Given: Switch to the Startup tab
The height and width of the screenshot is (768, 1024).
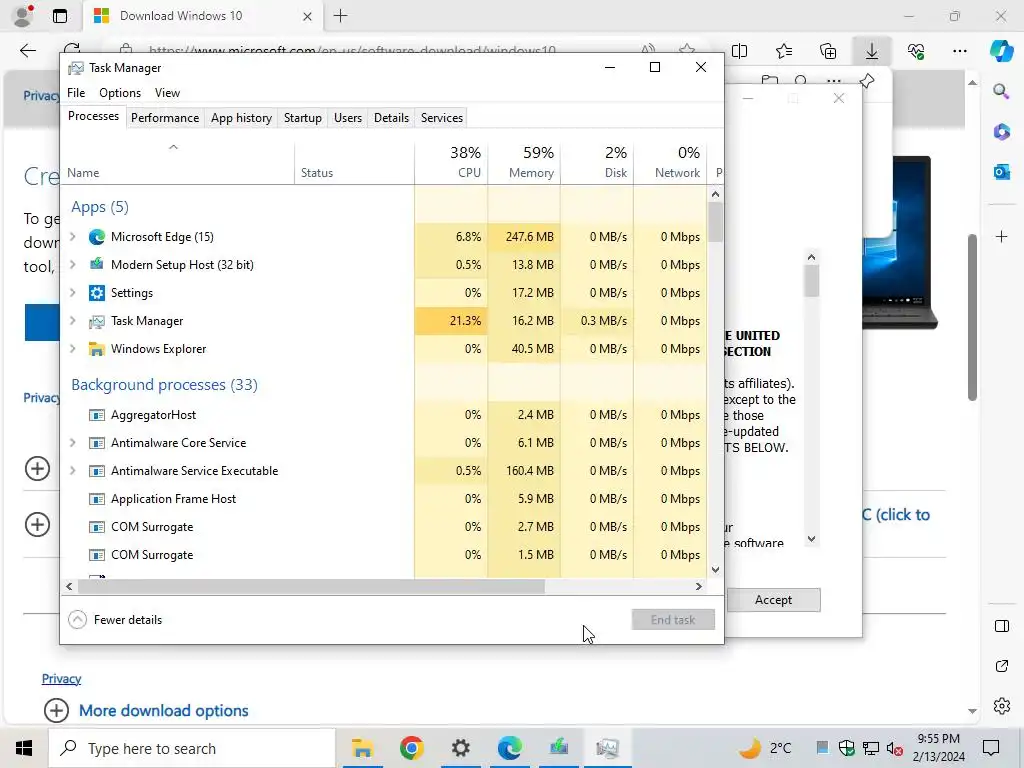Looking at the screenshot, I should [x=302, y=118].
